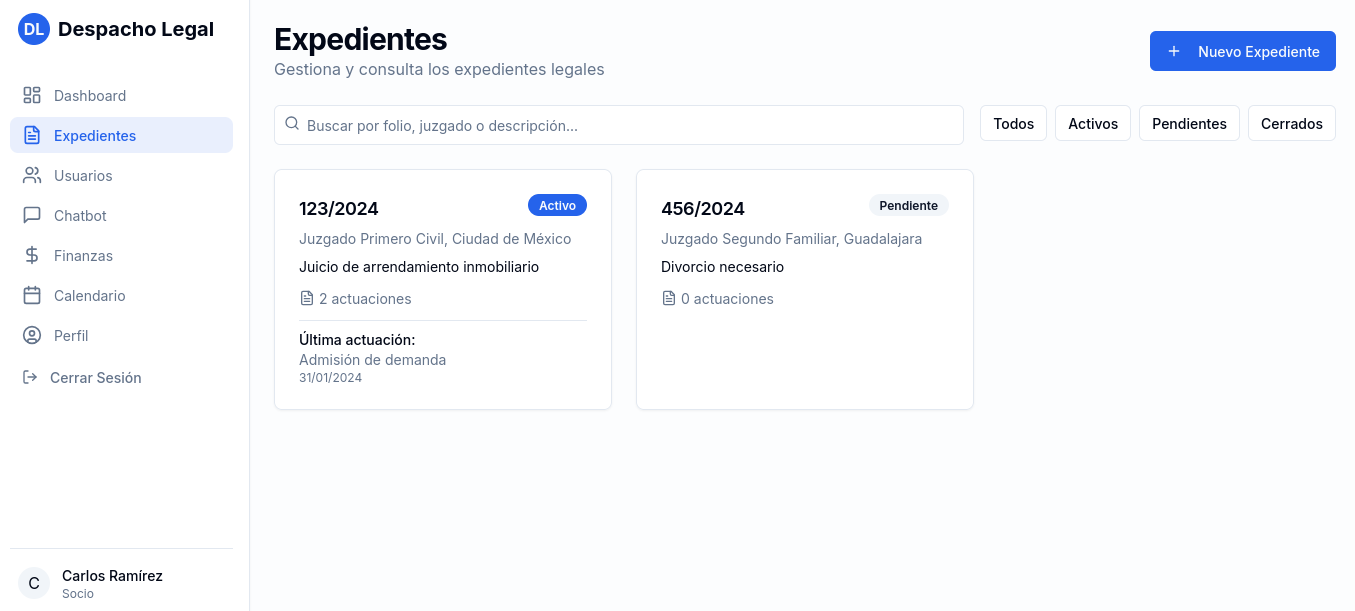Click the Última actuación label

[x=357, y=340]
